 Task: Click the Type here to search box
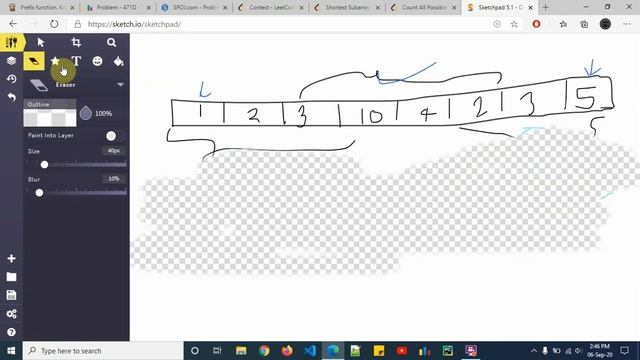pos(103,351)
